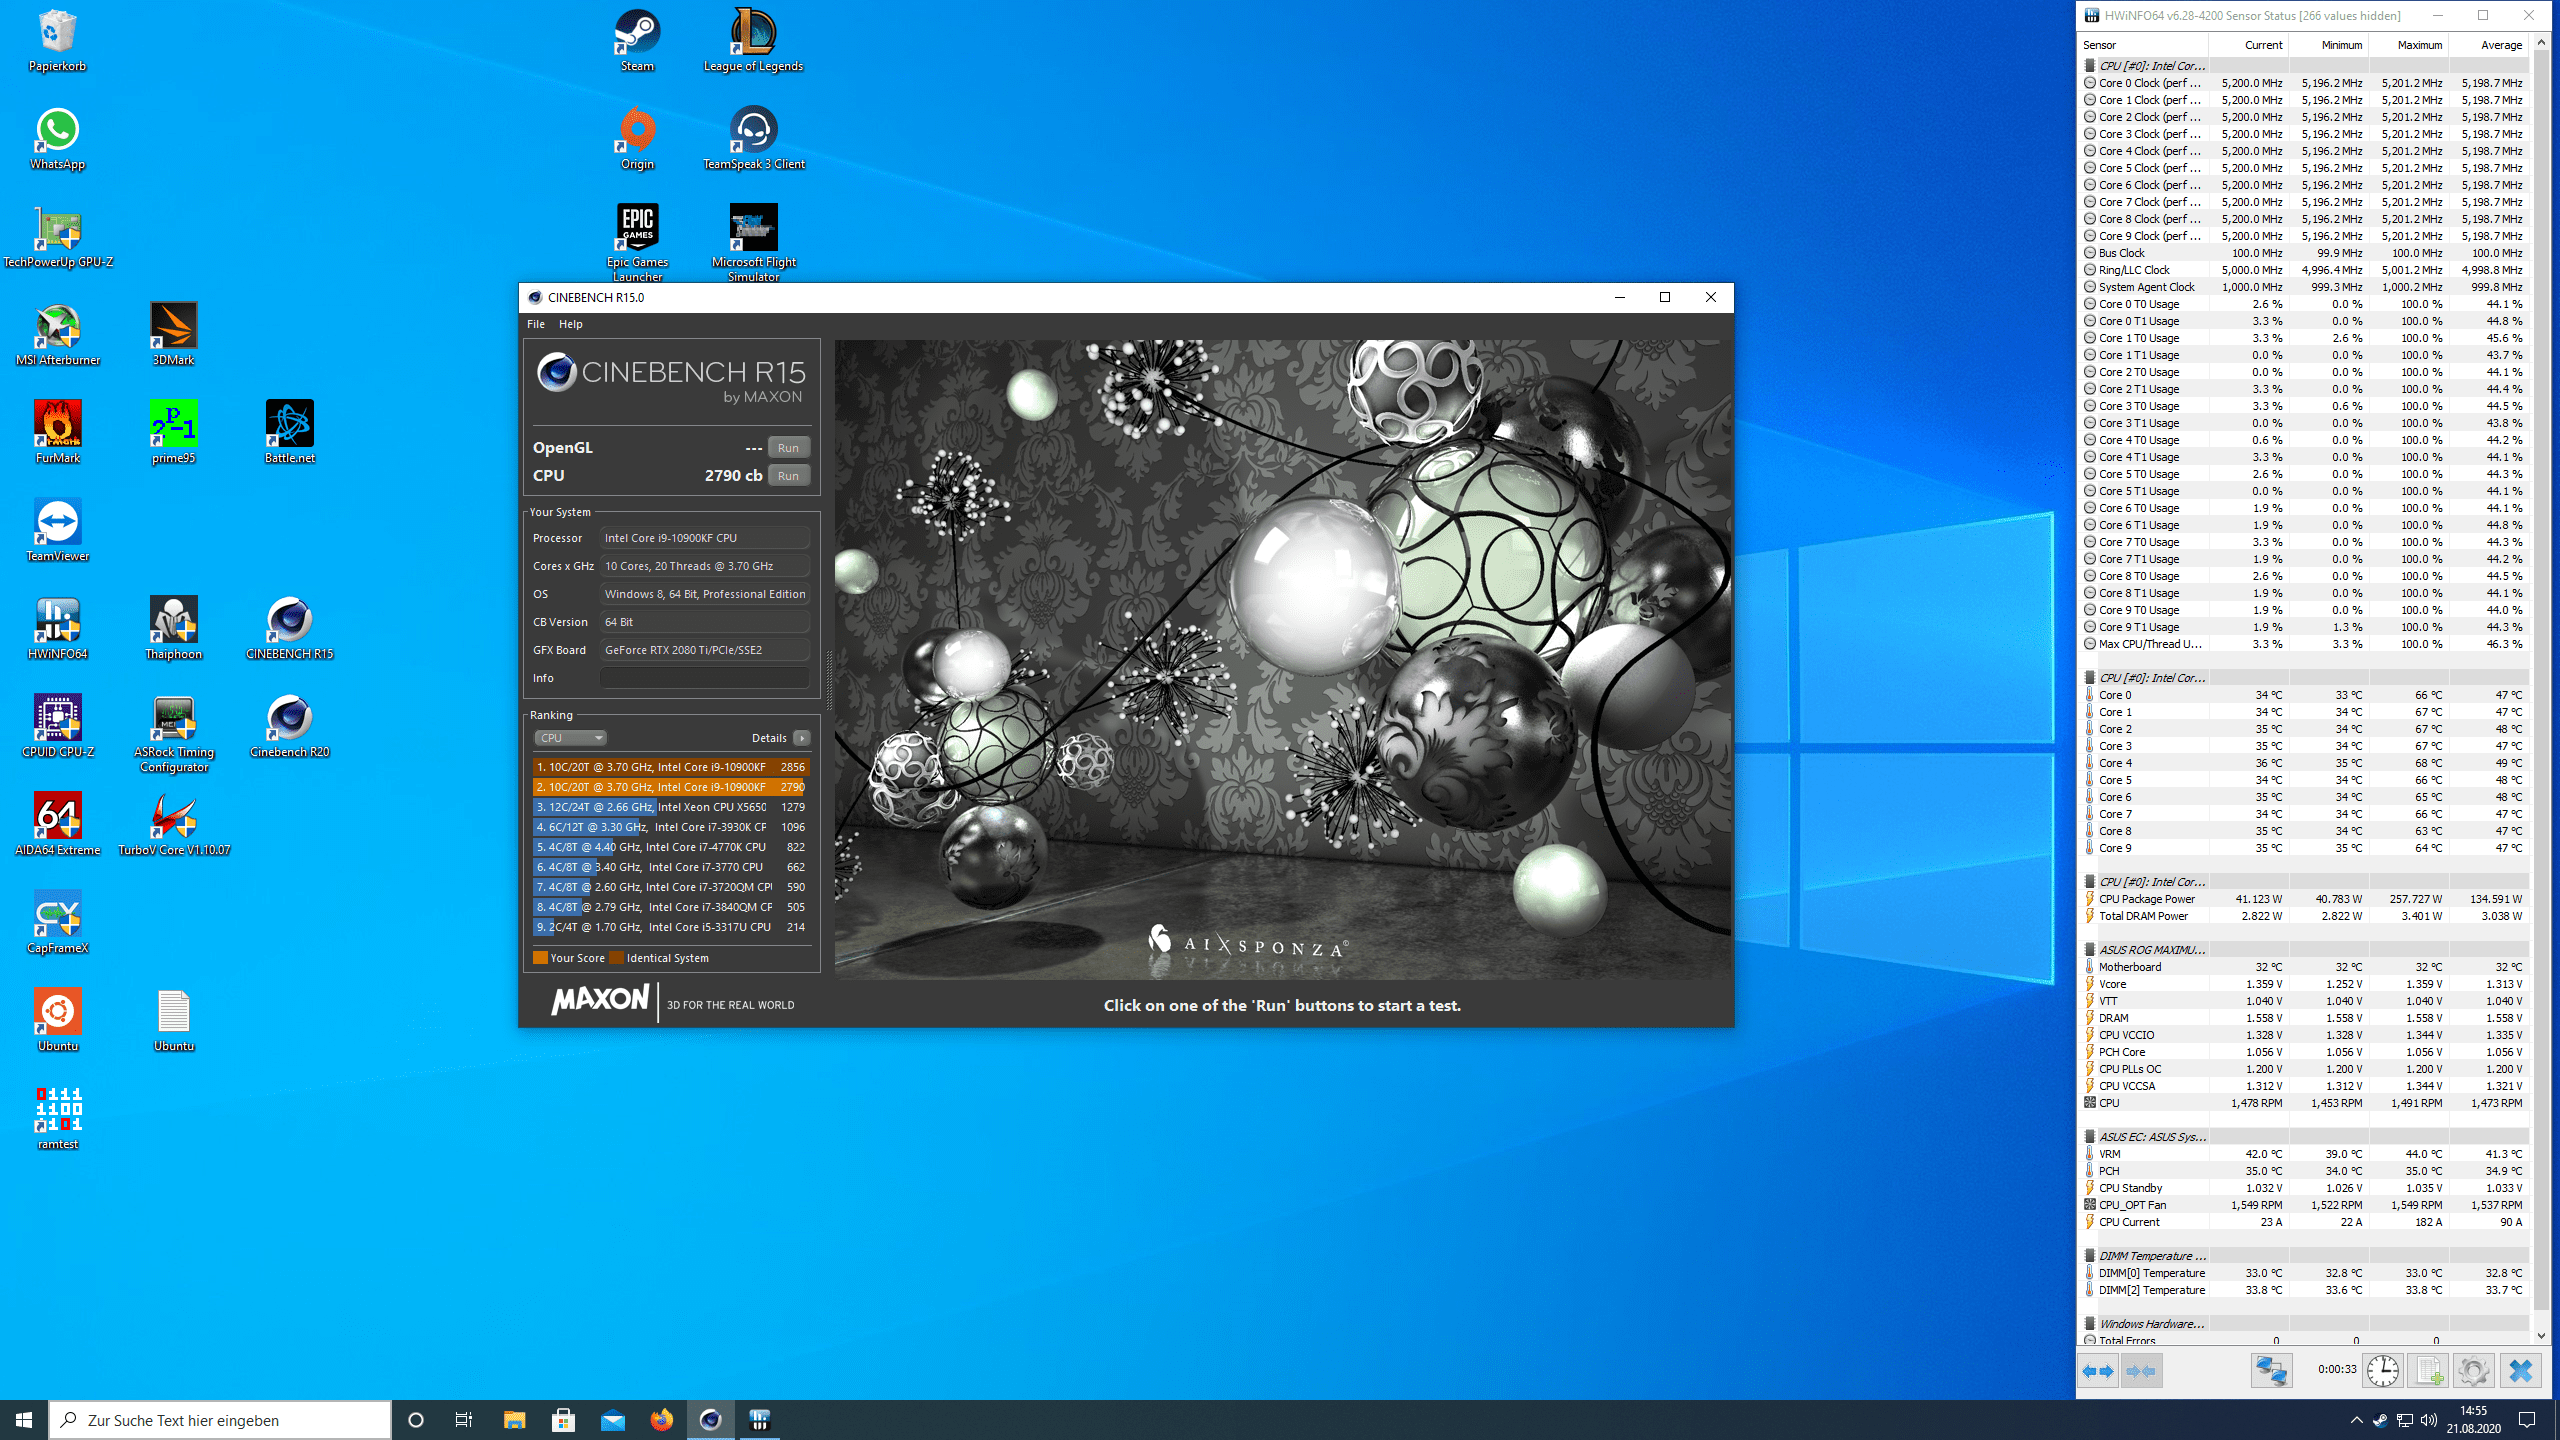Select the ramtest desktop icon

coord(57,1119)
